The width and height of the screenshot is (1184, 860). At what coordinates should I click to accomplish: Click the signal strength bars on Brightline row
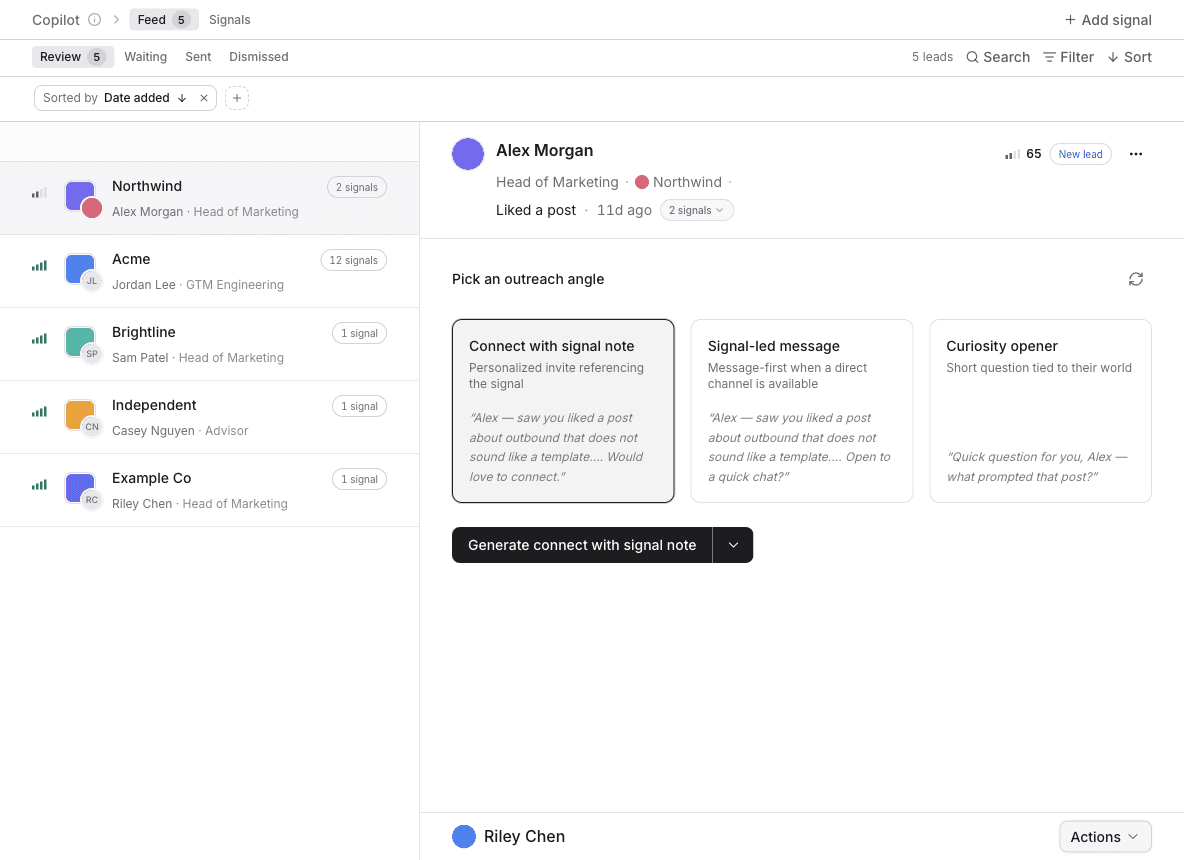pyautogui.click(x=39, y=339)
